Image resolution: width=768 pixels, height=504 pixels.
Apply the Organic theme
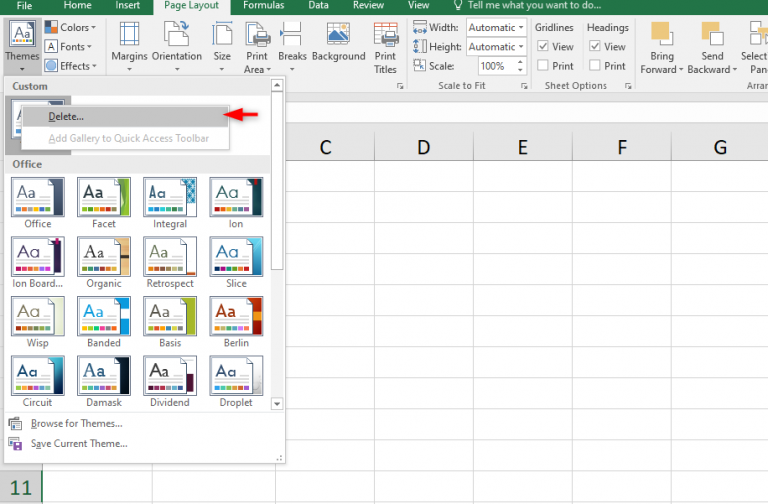tap(104, 263)
